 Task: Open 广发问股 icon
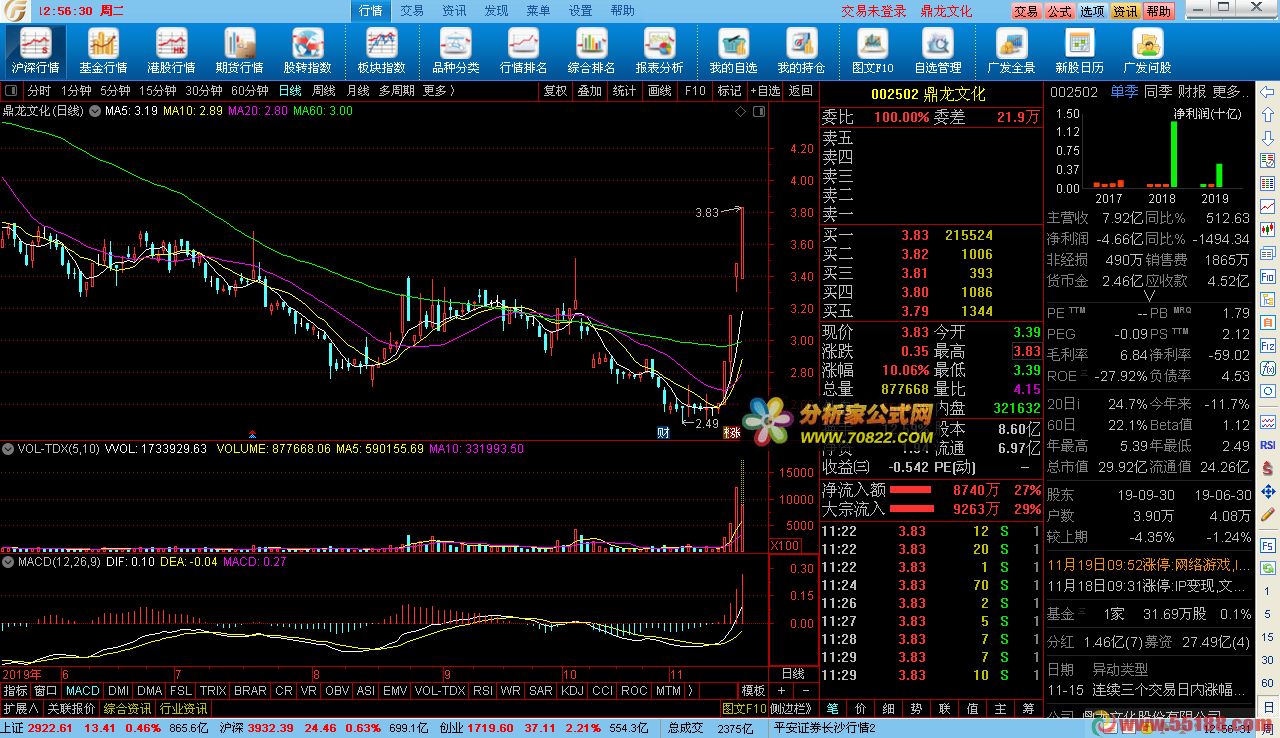tap(1147, 51)
